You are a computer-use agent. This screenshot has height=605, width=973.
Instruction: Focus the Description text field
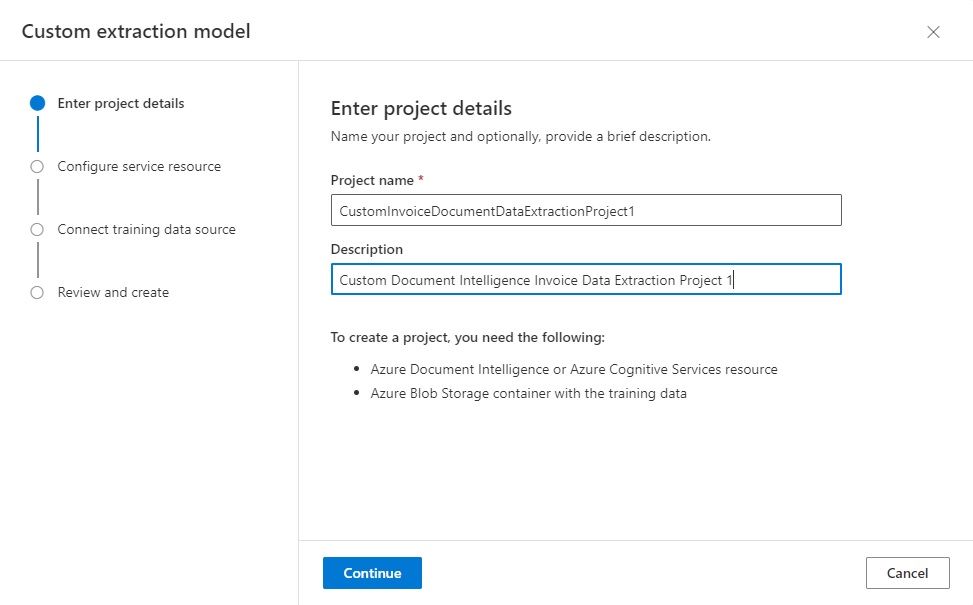(x=586, y=279)
